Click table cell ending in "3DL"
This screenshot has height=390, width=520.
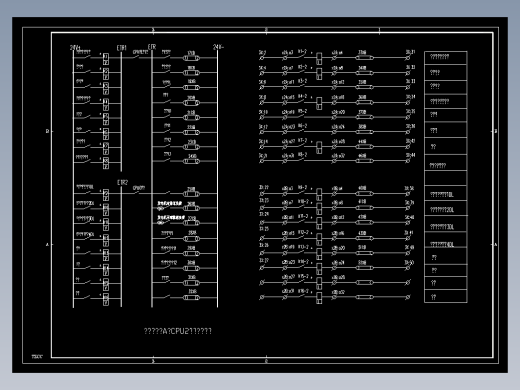pyautogui.click(x=446, y=224)
